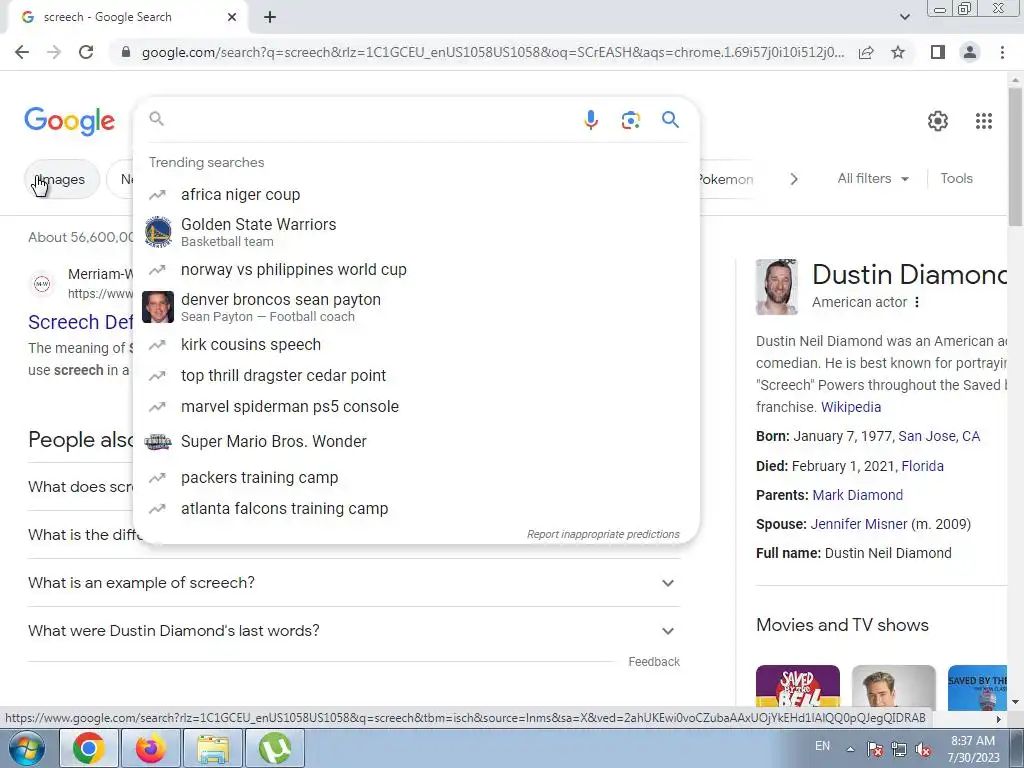1024x768 pixels.
Task: Choose 'denver broncos sean payton' suggestion
Action: click(416, 308)
